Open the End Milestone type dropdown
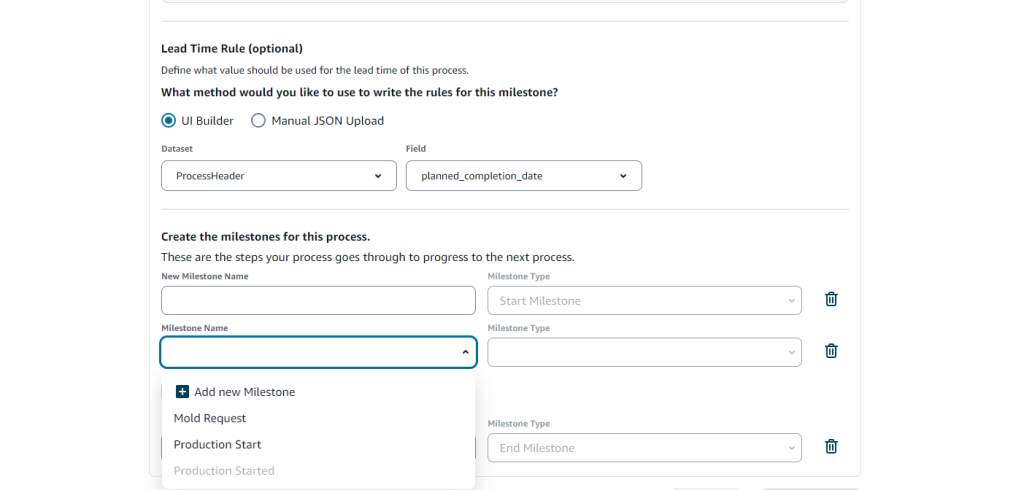The image size is (1024, 490). (644, 448)
